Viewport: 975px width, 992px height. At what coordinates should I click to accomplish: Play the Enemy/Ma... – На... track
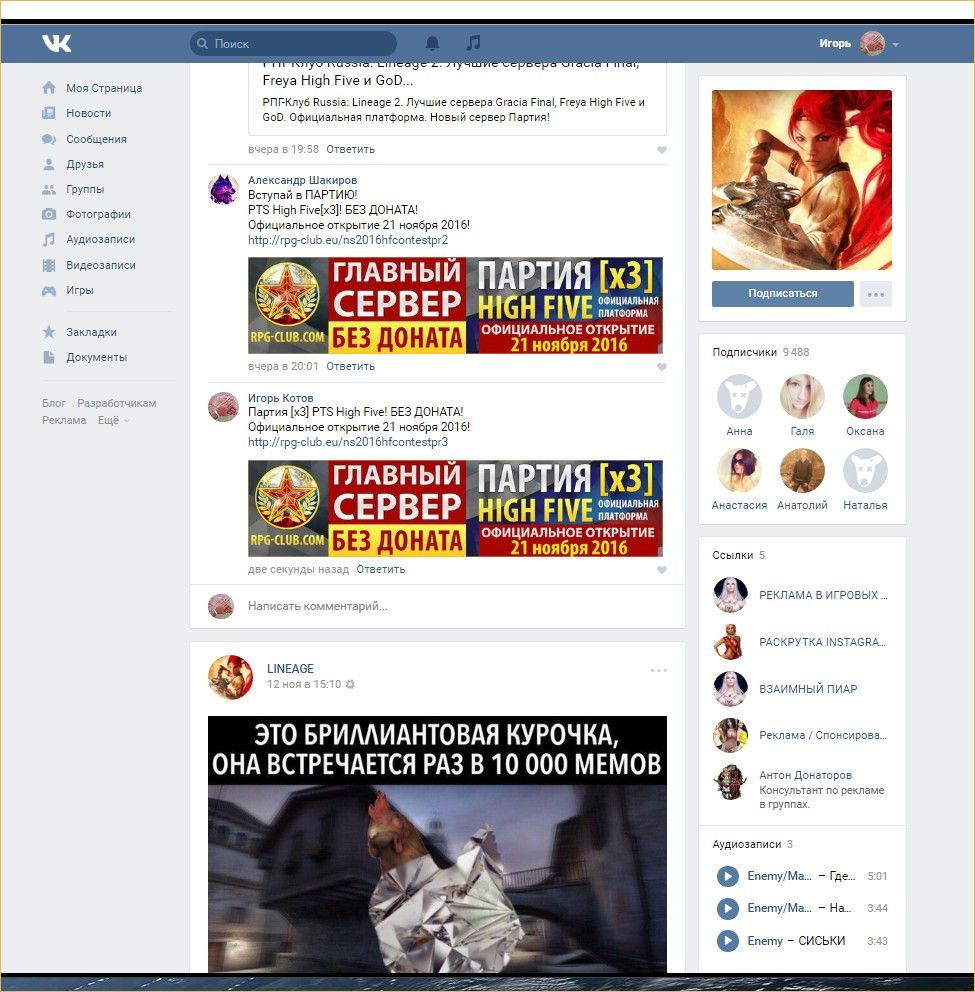728,908
